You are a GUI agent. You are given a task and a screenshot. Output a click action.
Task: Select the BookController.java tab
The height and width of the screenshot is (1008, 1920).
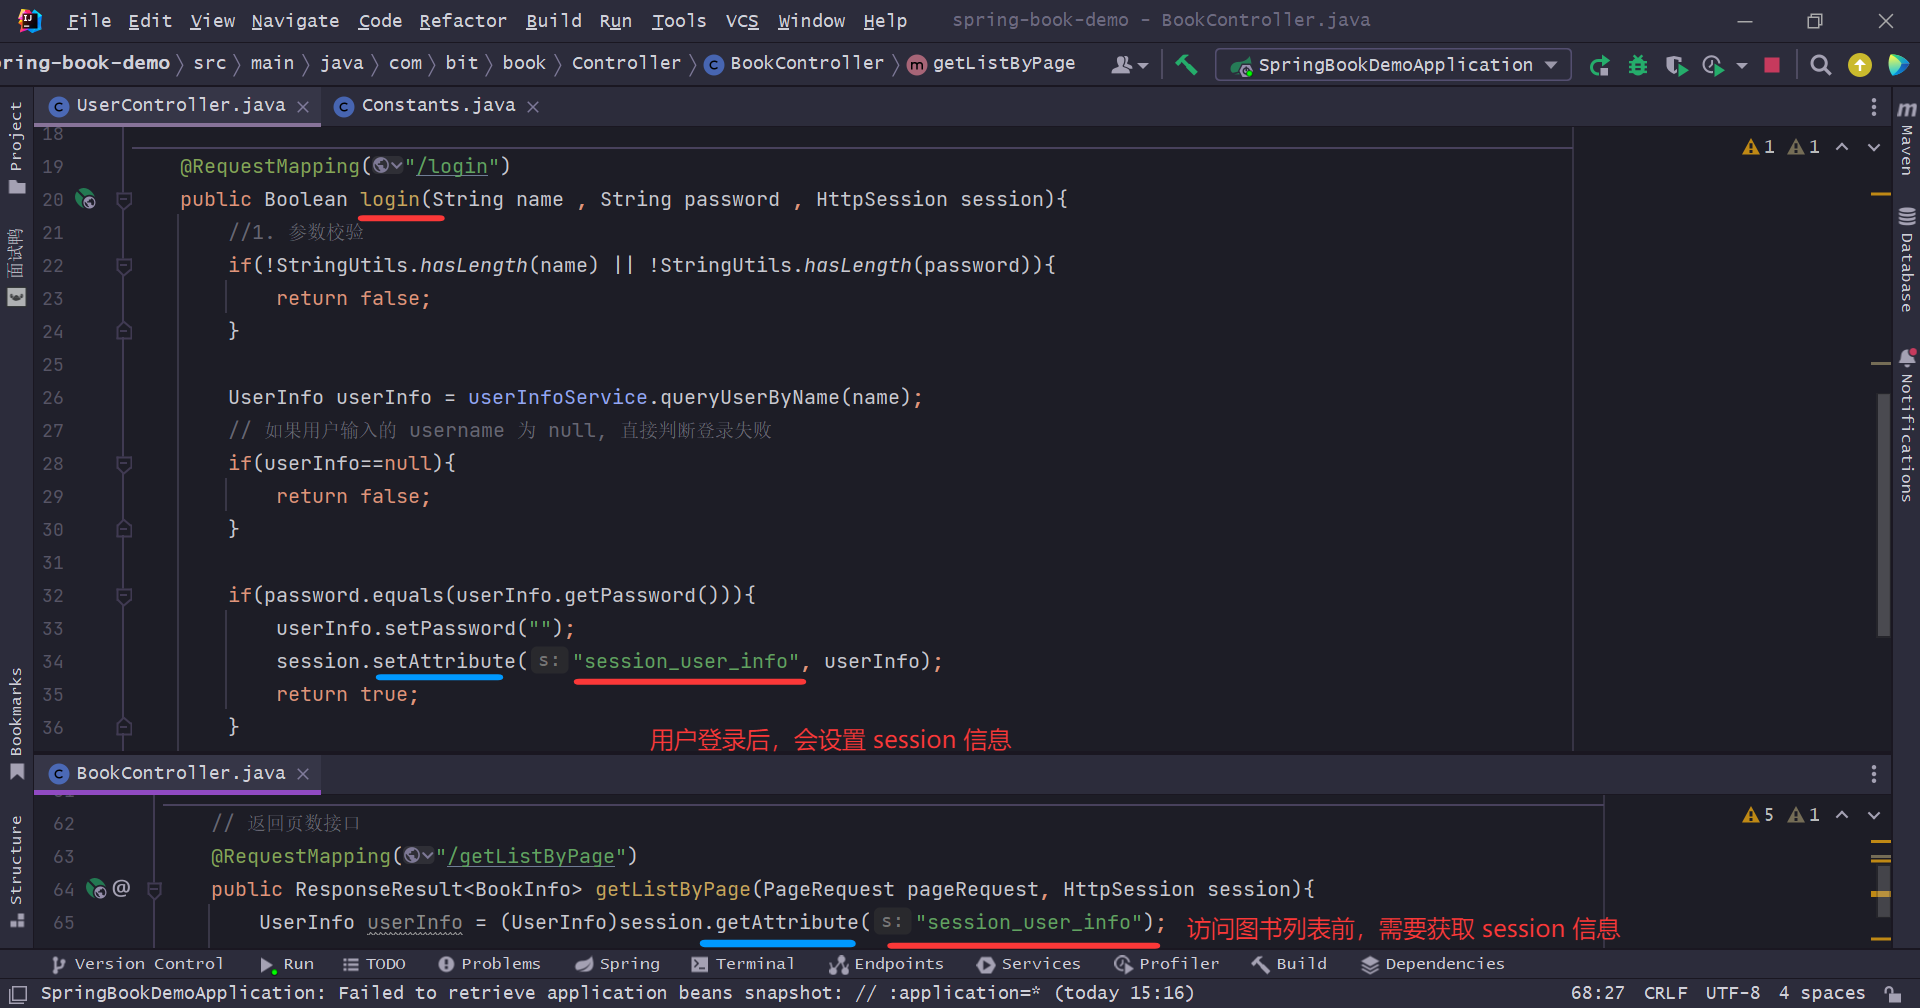click(x=180, y=773)
